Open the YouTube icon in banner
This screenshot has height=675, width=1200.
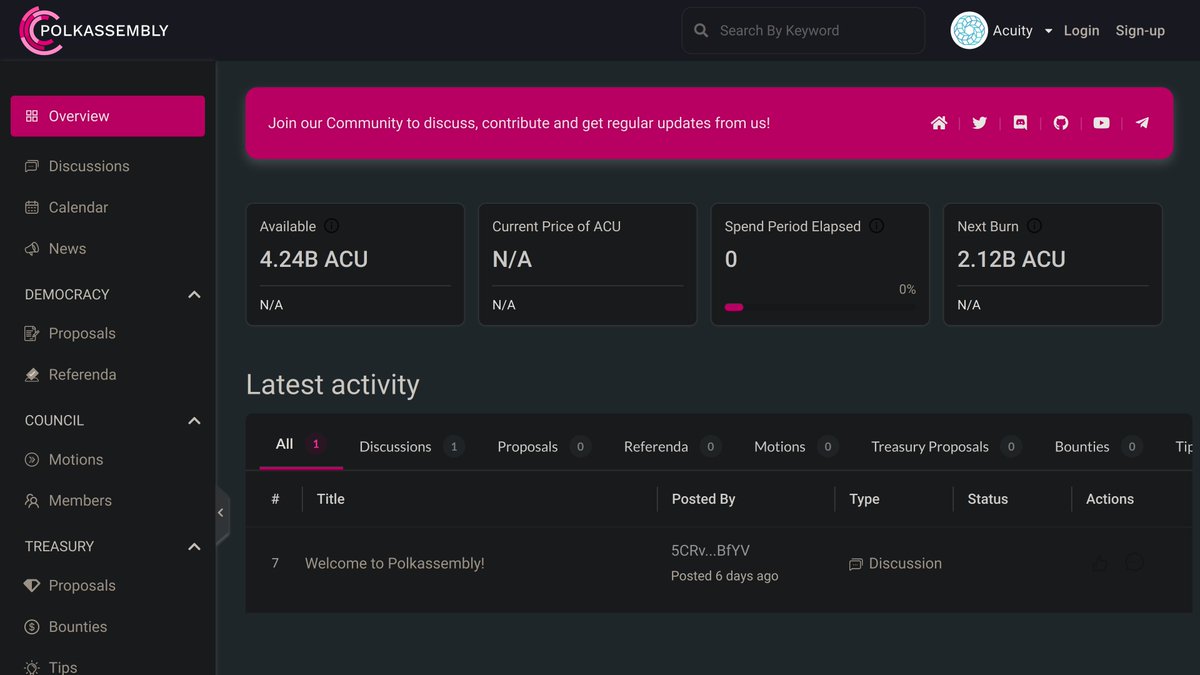[1101, 123]
